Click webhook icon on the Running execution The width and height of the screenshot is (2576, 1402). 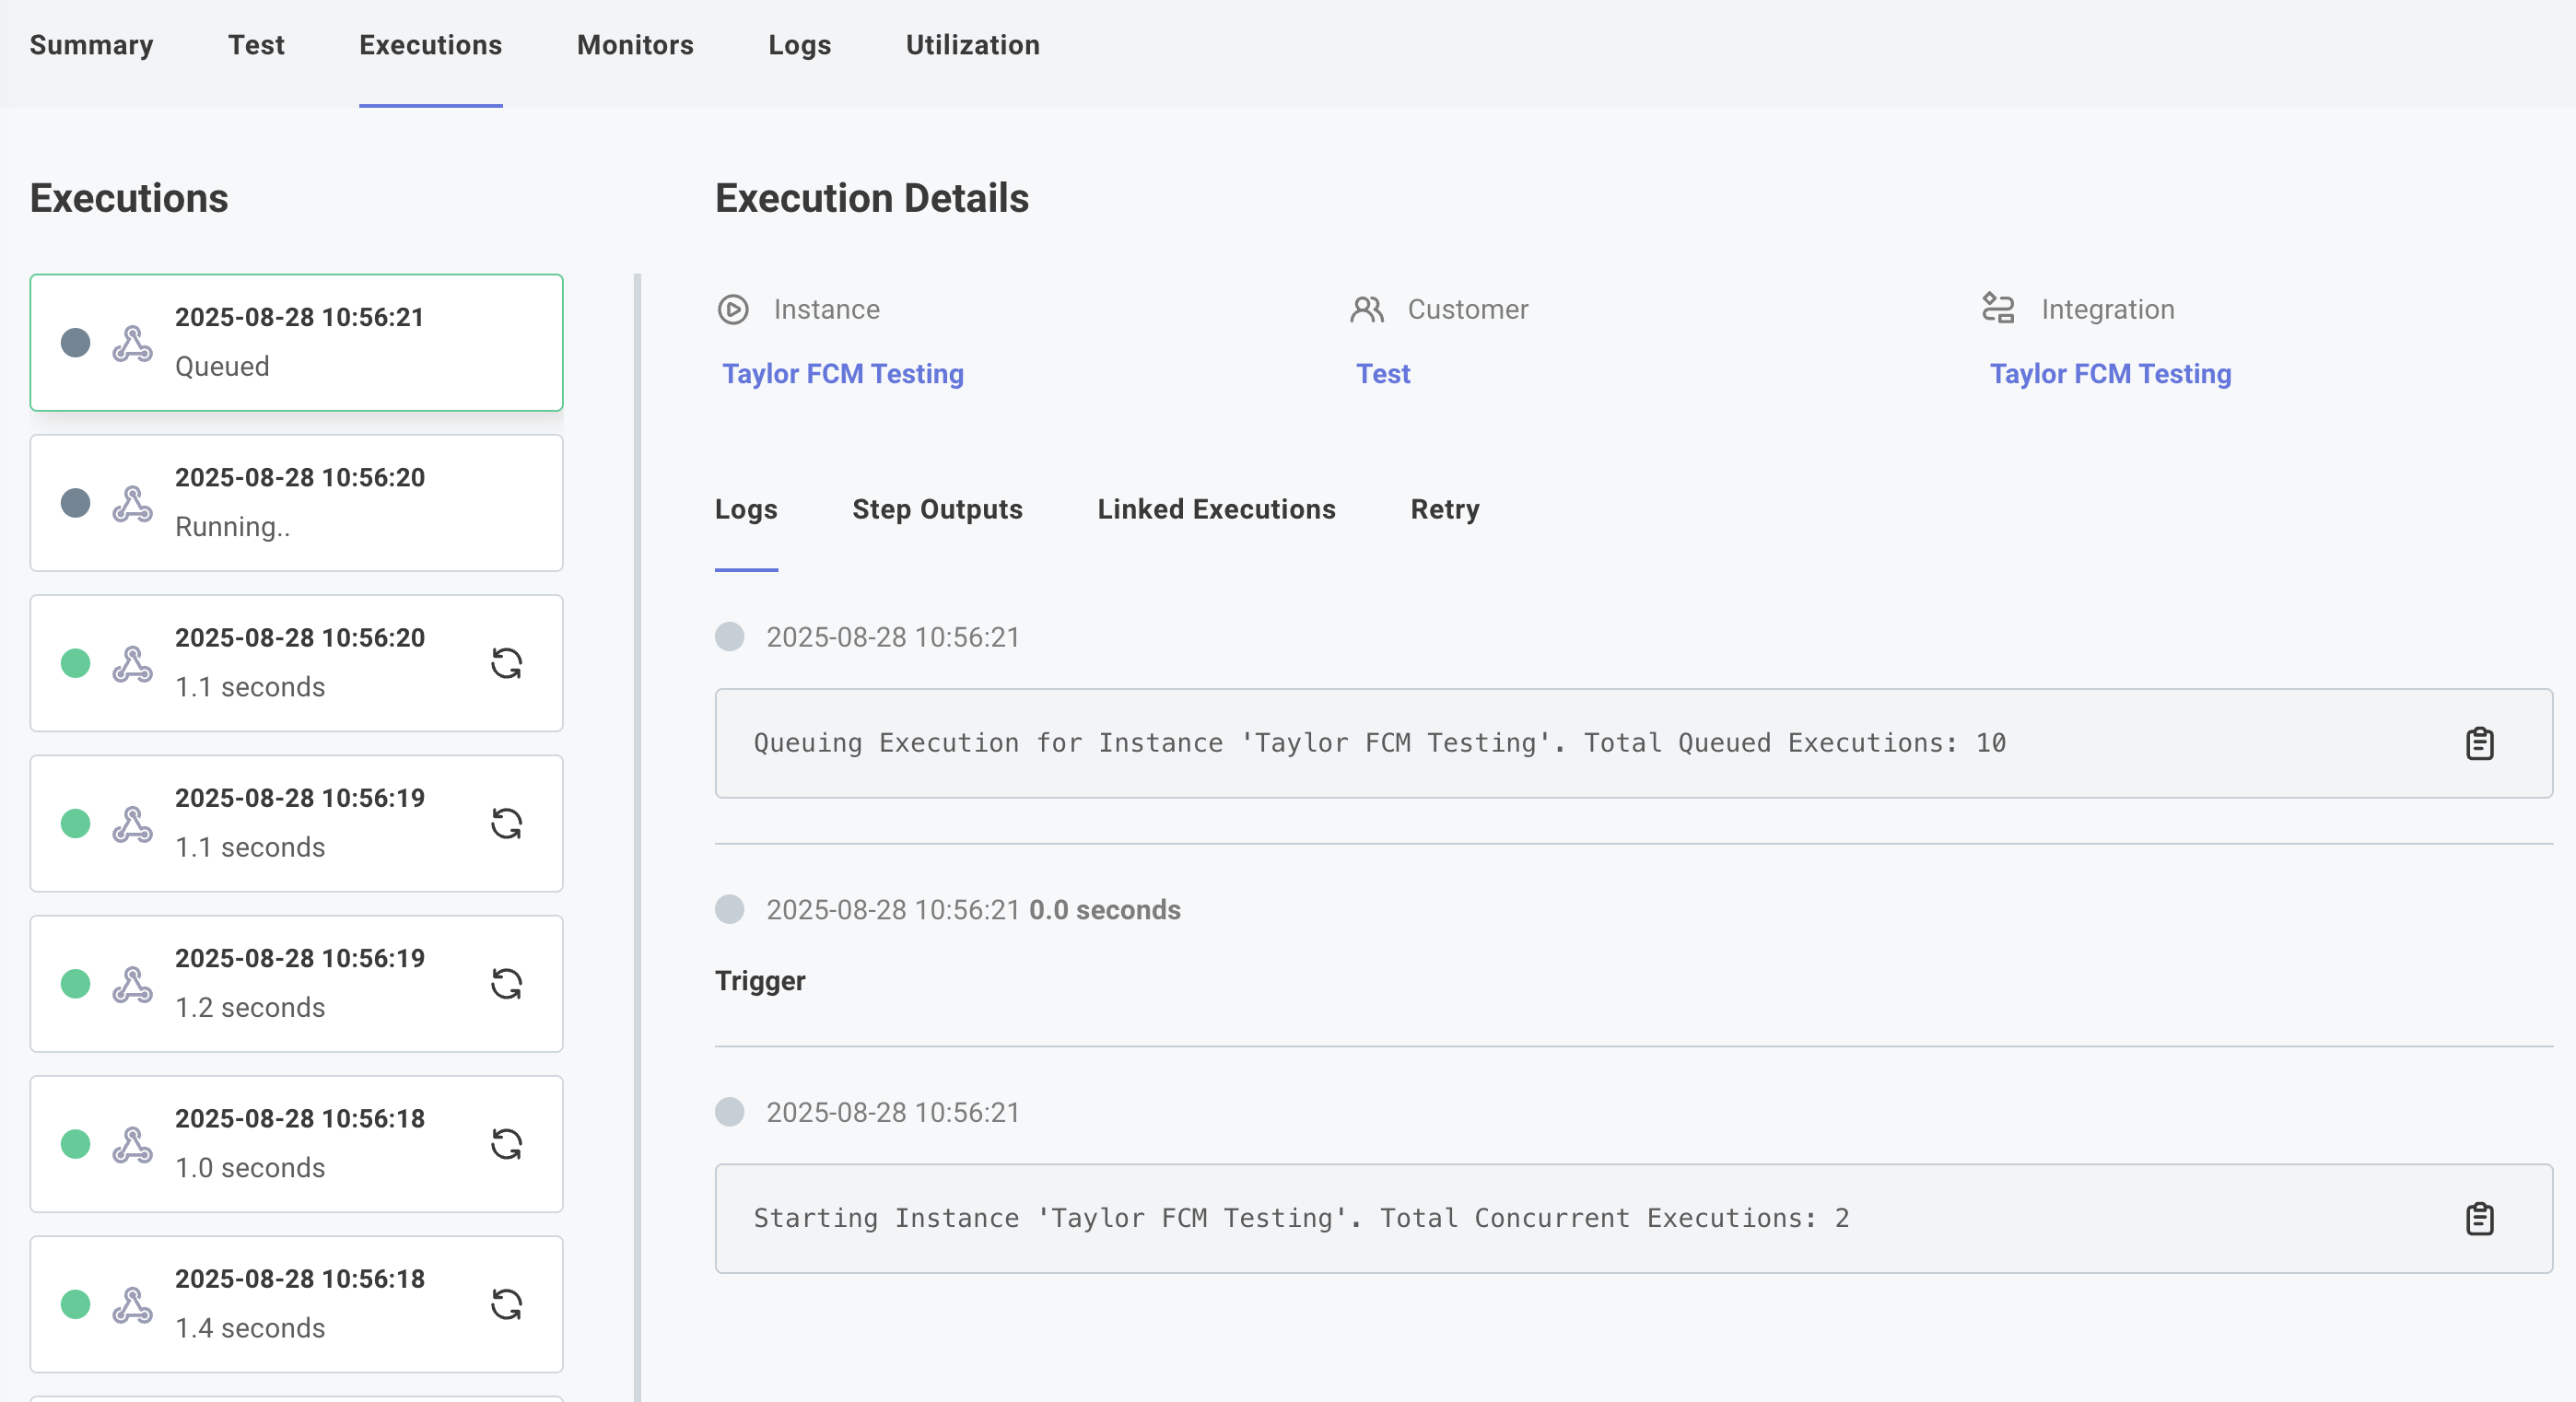point(132,504)
